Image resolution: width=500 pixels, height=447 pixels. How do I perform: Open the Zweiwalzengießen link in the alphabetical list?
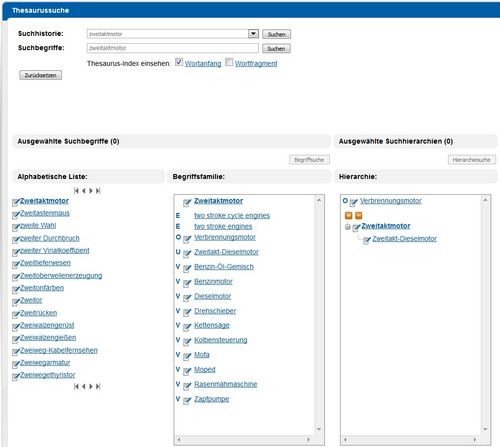pyautogui.click(x=48, y=338)
